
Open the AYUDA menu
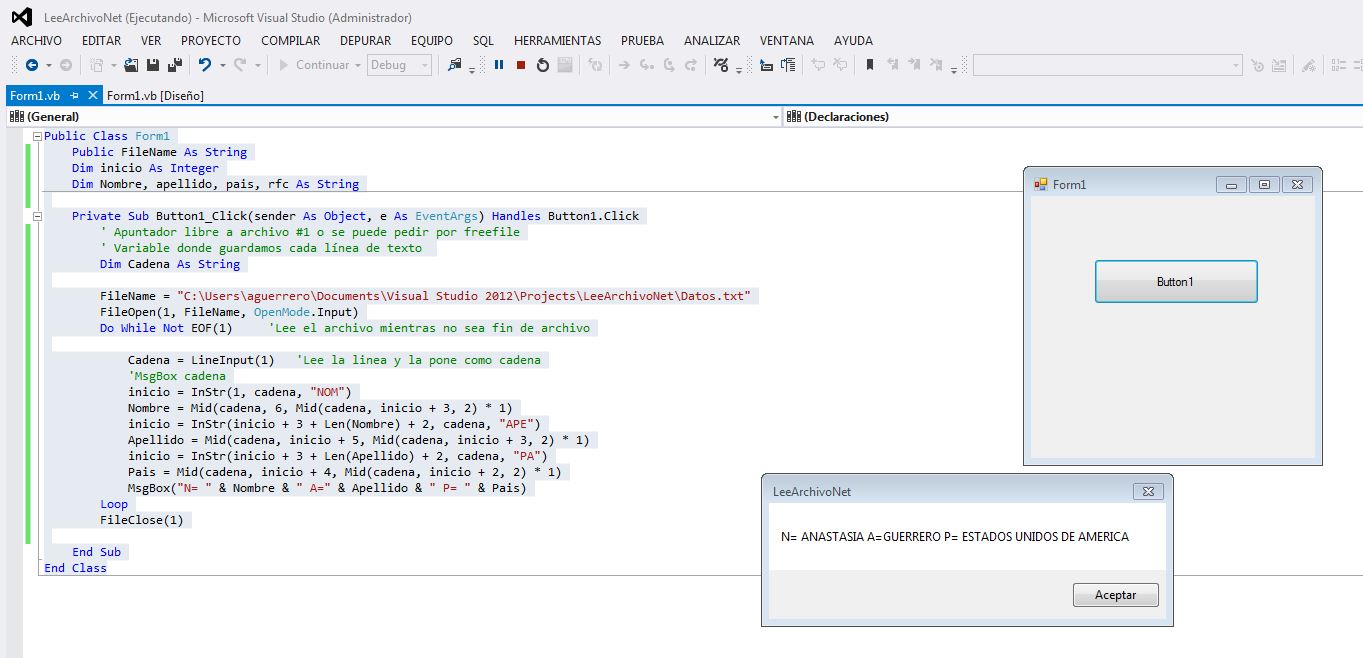[x=853, y=41]
